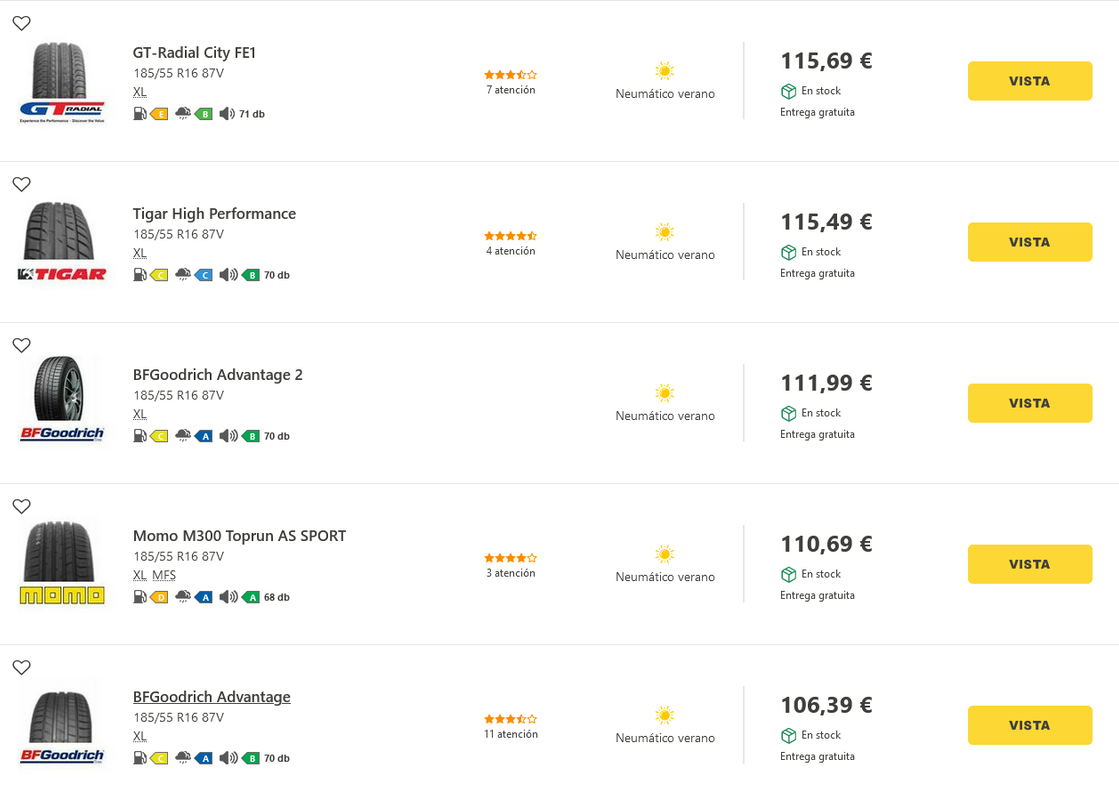Screen dimensions: 1119x800
Task: Add BFGoodrich Advantage 2 to favorites heart
Action: tap(21, 345)
